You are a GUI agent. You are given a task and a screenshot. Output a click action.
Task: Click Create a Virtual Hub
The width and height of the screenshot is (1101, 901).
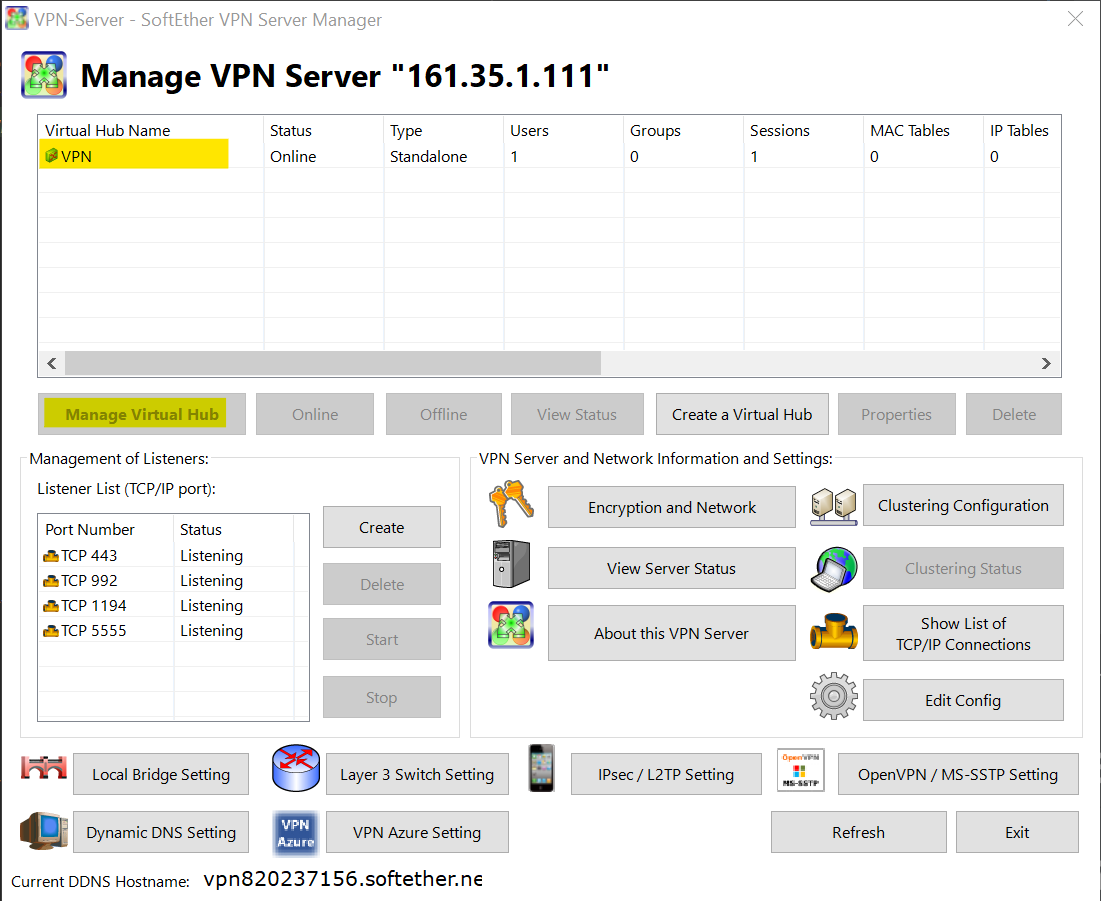(x=742, y=414)
